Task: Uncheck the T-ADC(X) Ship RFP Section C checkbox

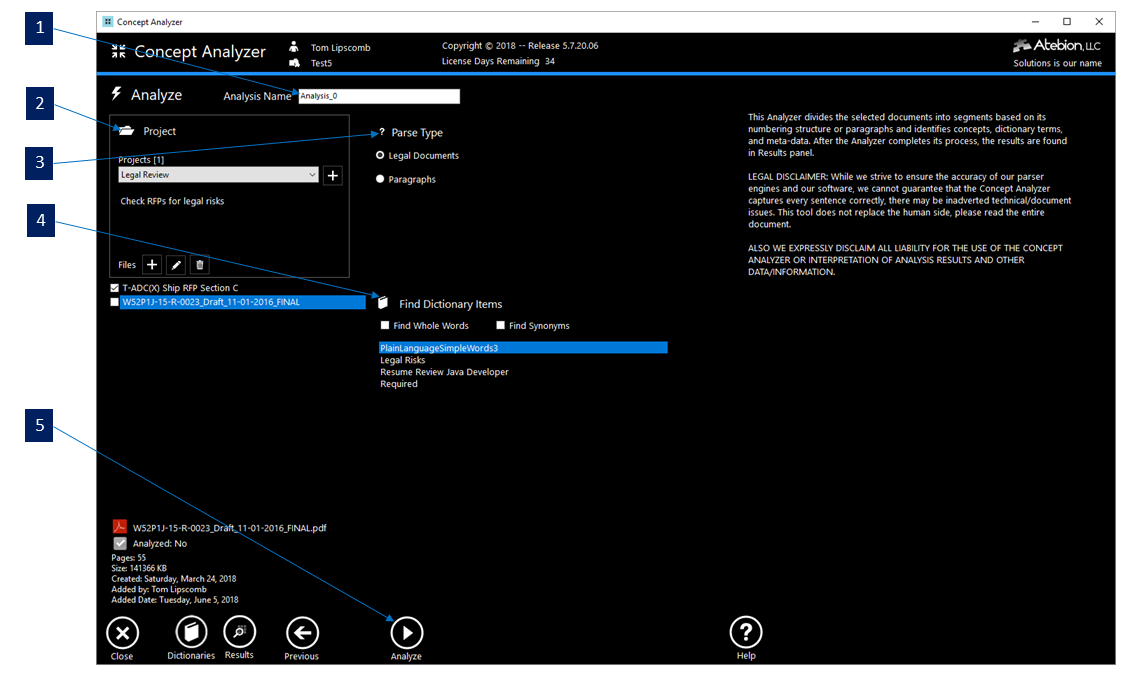Action: coord(114,287)
